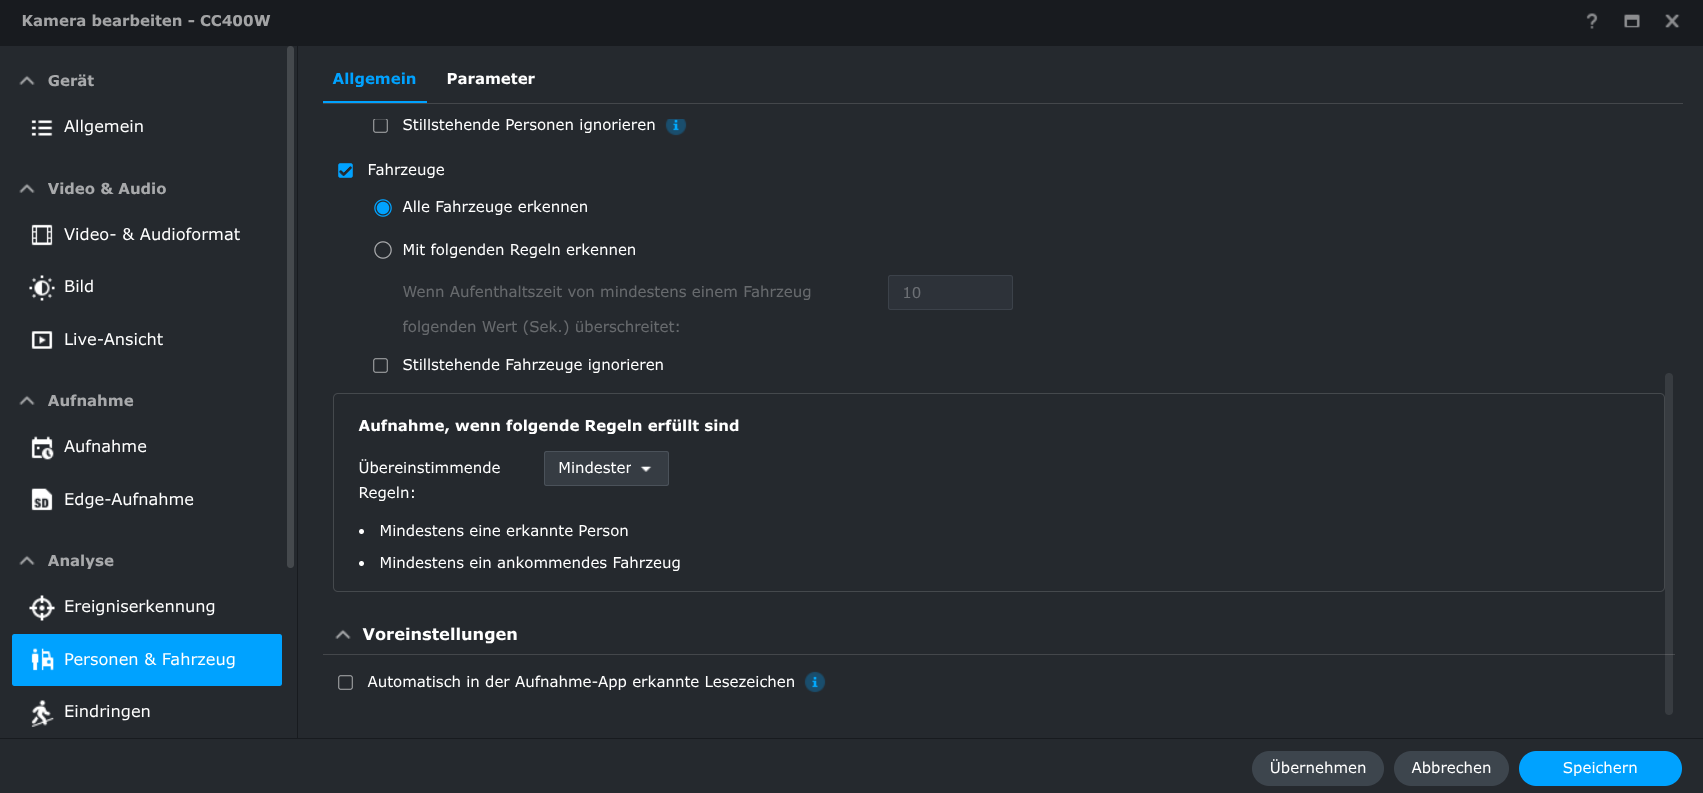Open Eindringen running person icon

coord(42,712)
